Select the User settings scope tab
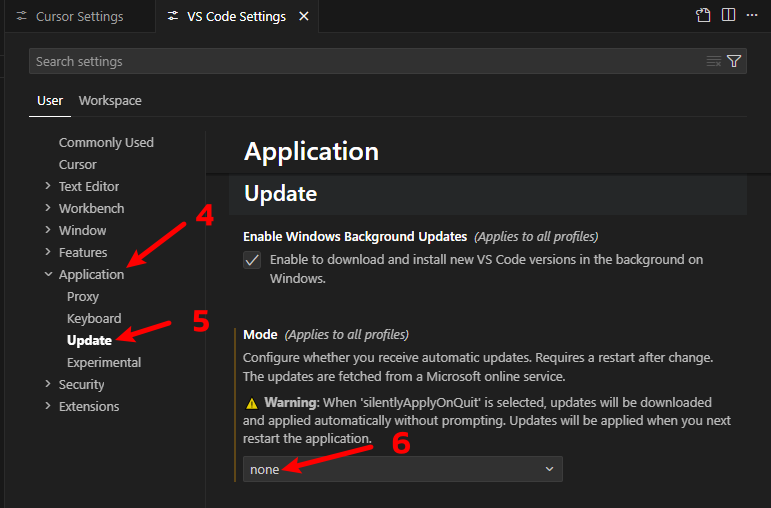Image resolution: width=771 pixels, height=508 pixels. [50, 101]
